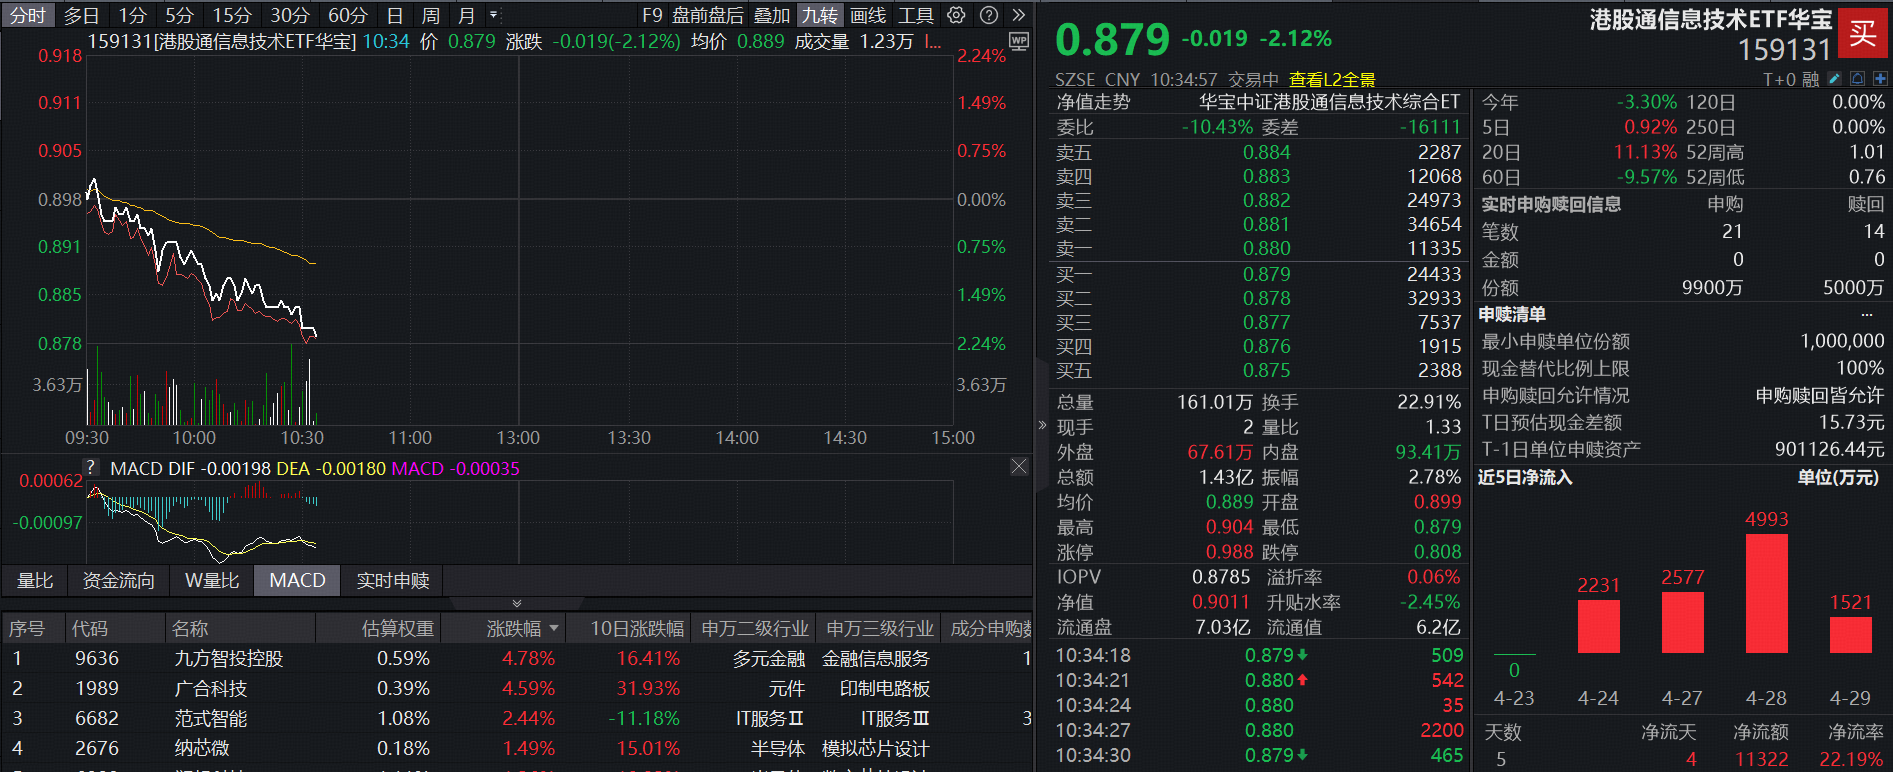Open chart settings gear icon
The image size is (1893, 772).
tap(957, 15)
